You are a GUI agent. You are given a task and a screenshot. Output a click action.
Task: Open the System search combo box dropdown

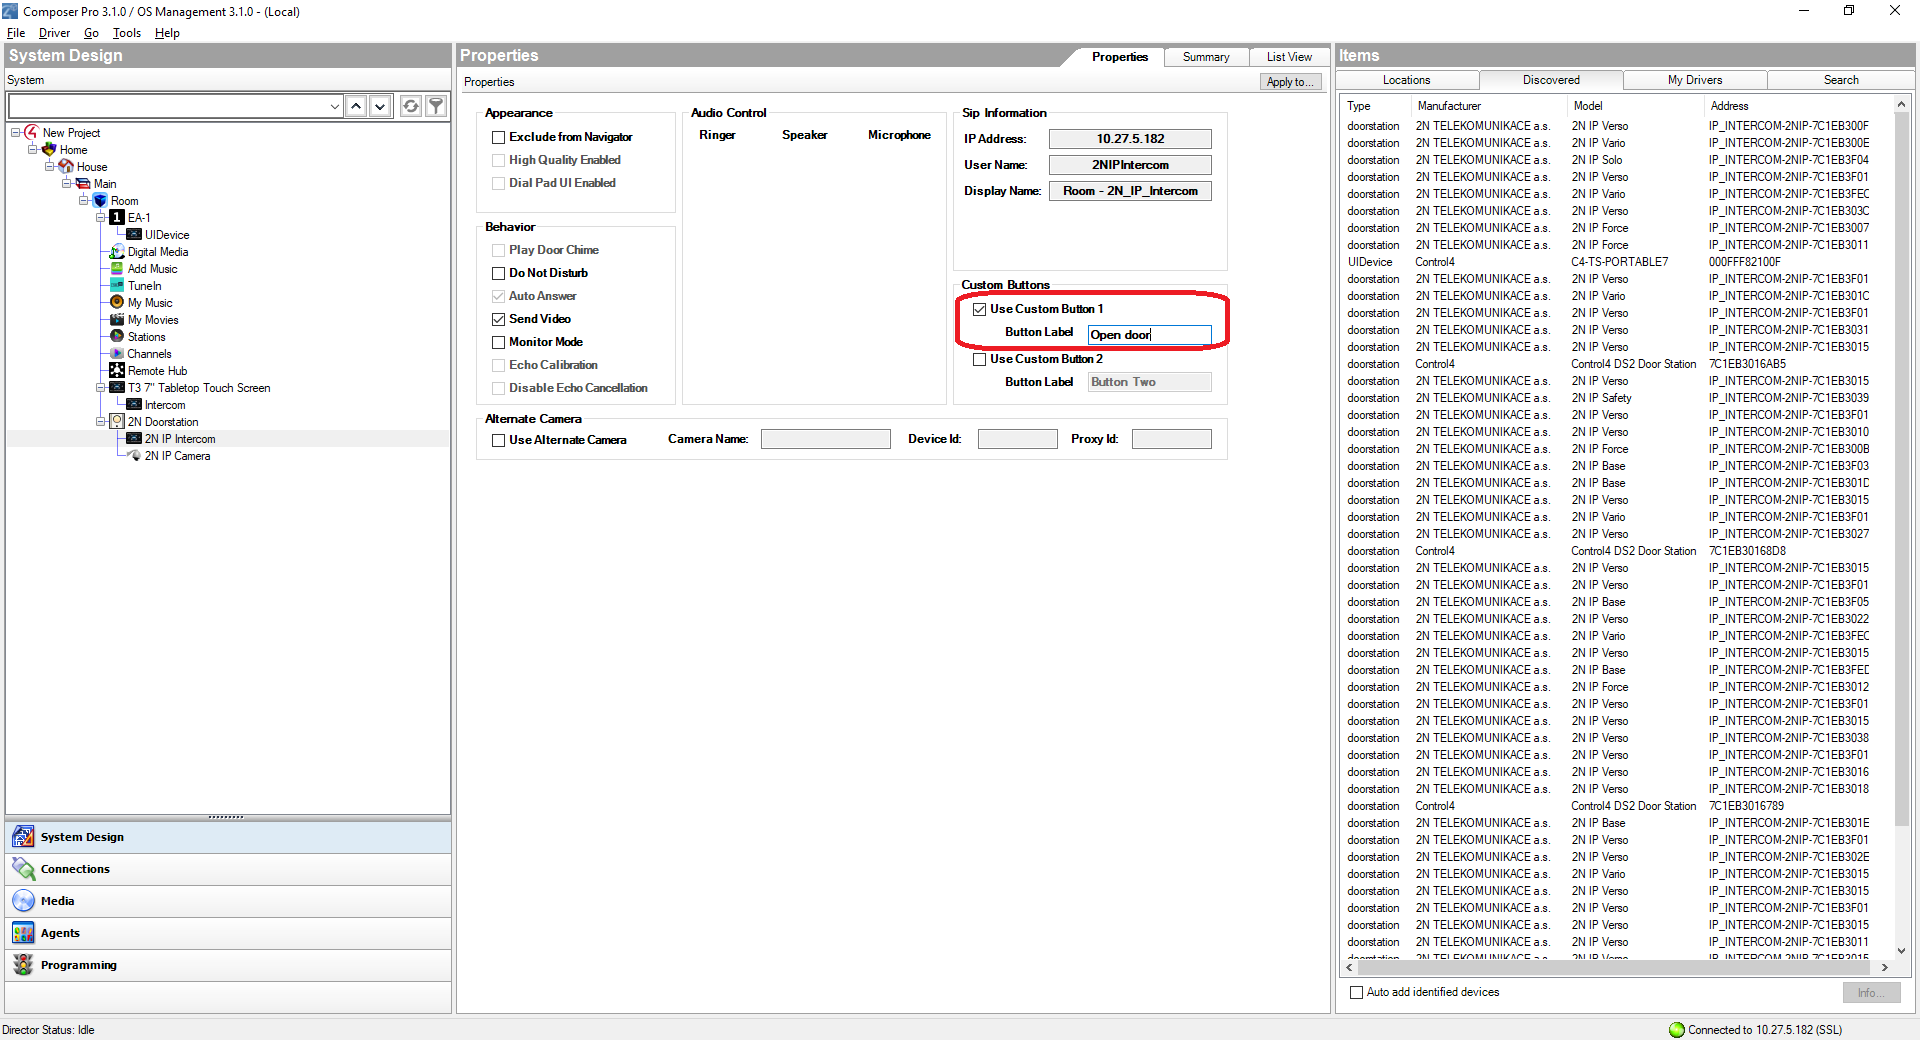tap(334, 106)
